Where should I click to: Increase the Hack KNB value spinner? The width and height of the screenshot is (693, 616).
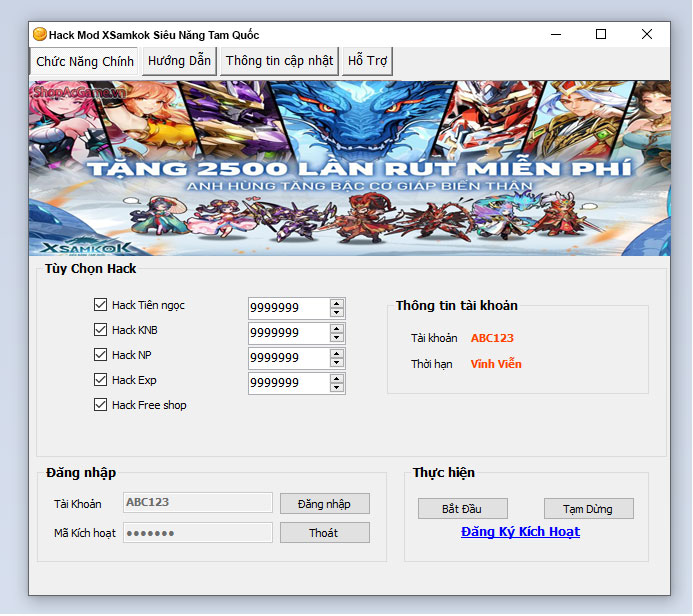[x=337, y=328]
